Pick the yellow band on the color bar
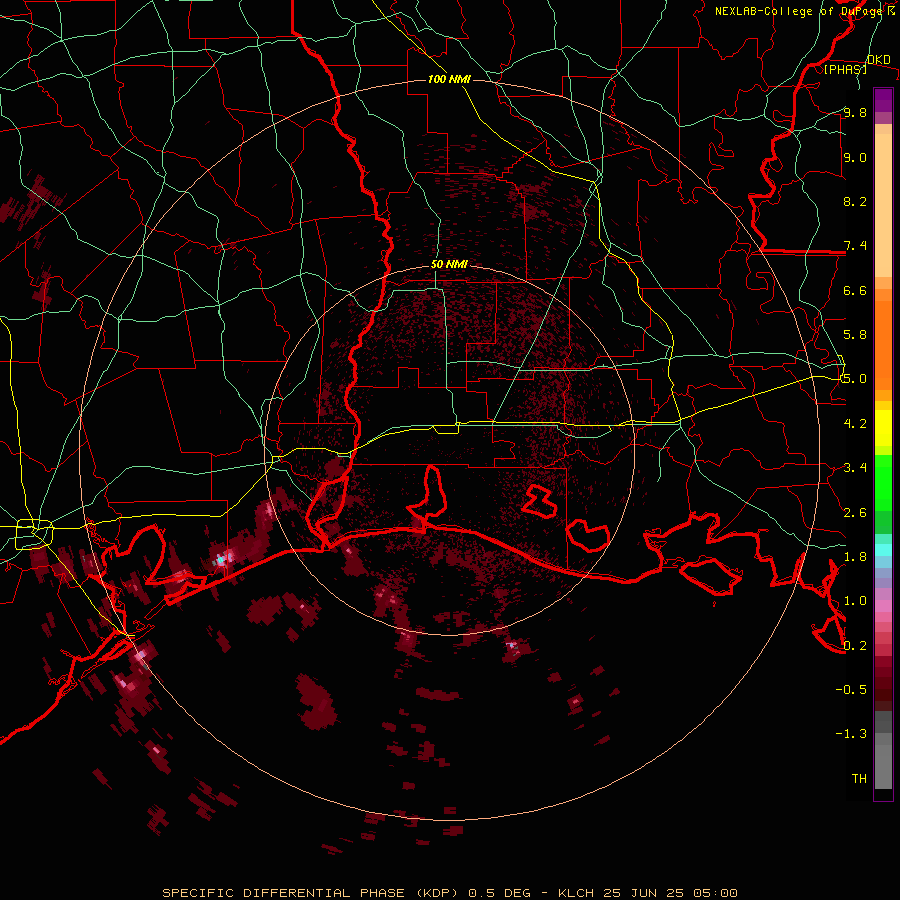The height and width of the screenshot is (900, 900). pos(883,428)
